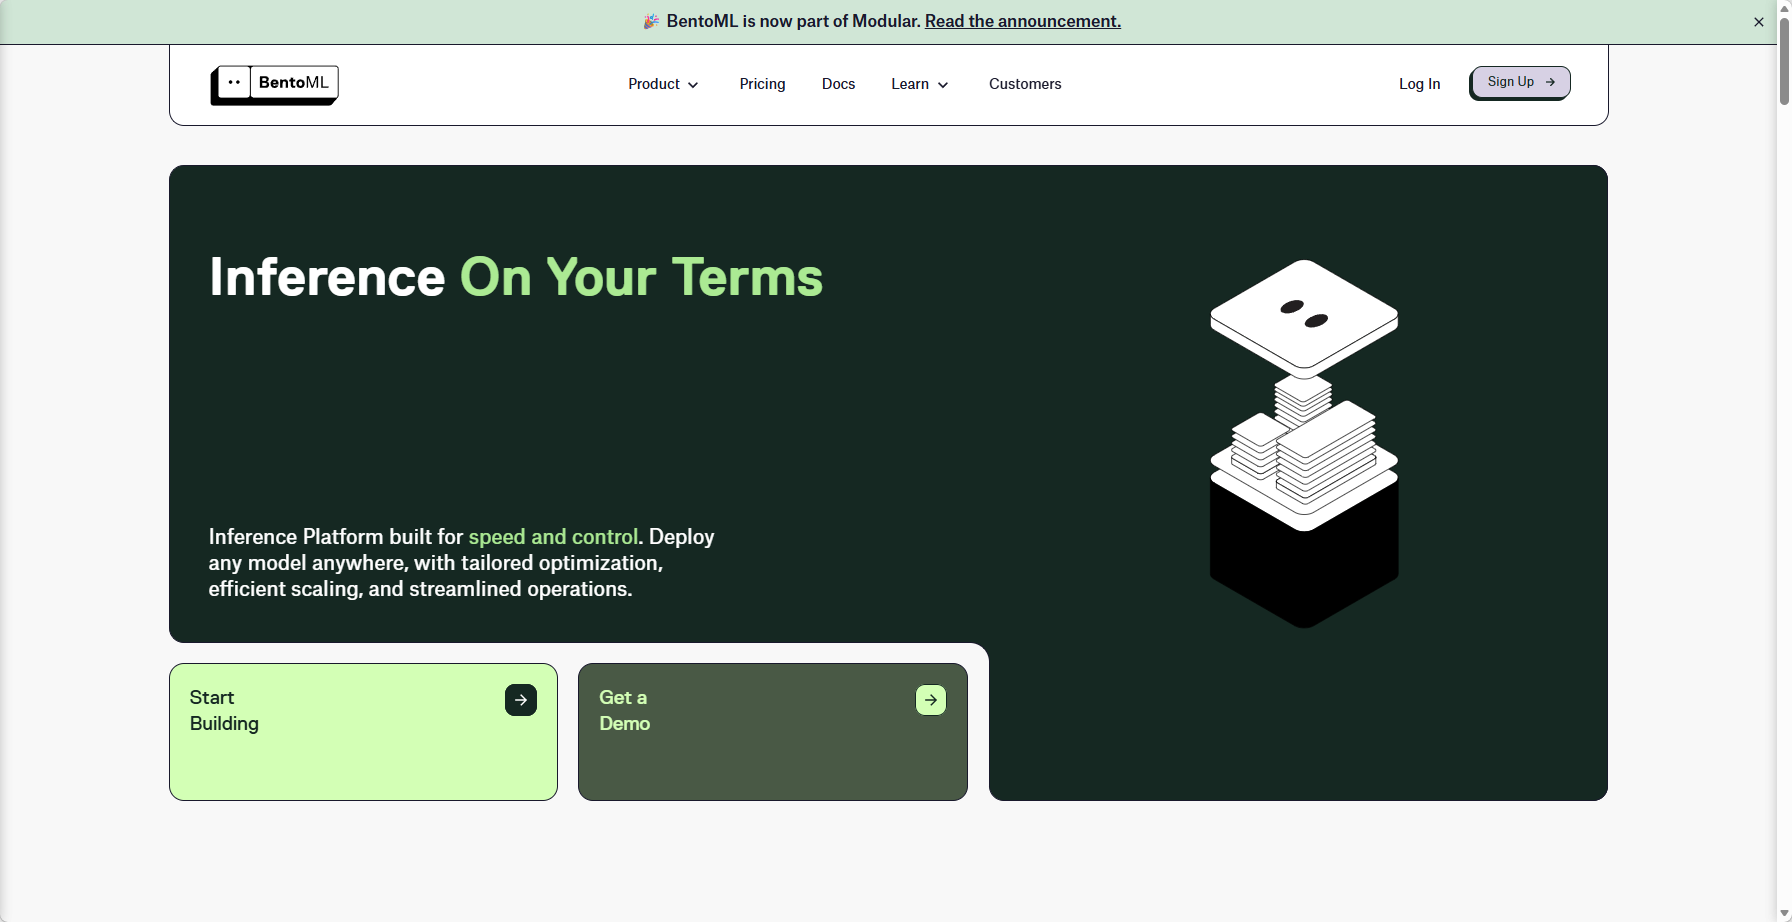Click the Log In link
The width and height of the screenshot is (1792, 922).
coord(1420,84)
